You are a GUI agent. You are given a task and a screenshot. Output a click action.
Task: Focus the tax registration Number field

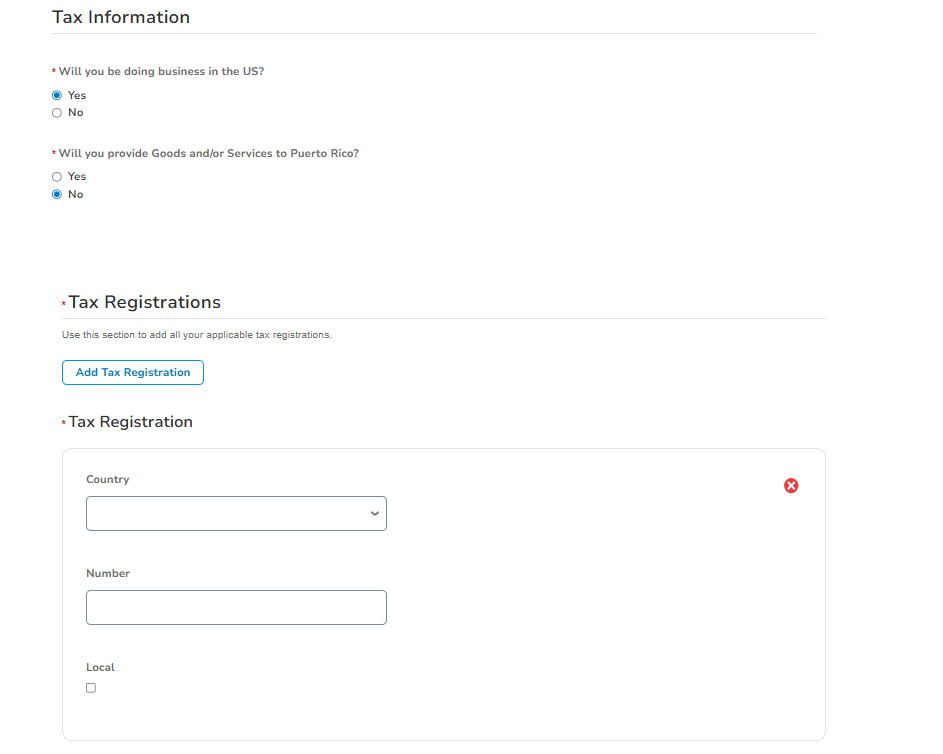(236, 607)
